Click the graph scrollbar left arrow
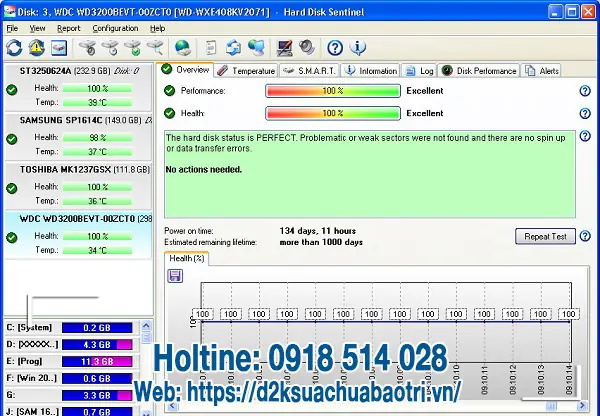Screen dimensions: 600x416 pyautogui.click(x=172, y=406)
